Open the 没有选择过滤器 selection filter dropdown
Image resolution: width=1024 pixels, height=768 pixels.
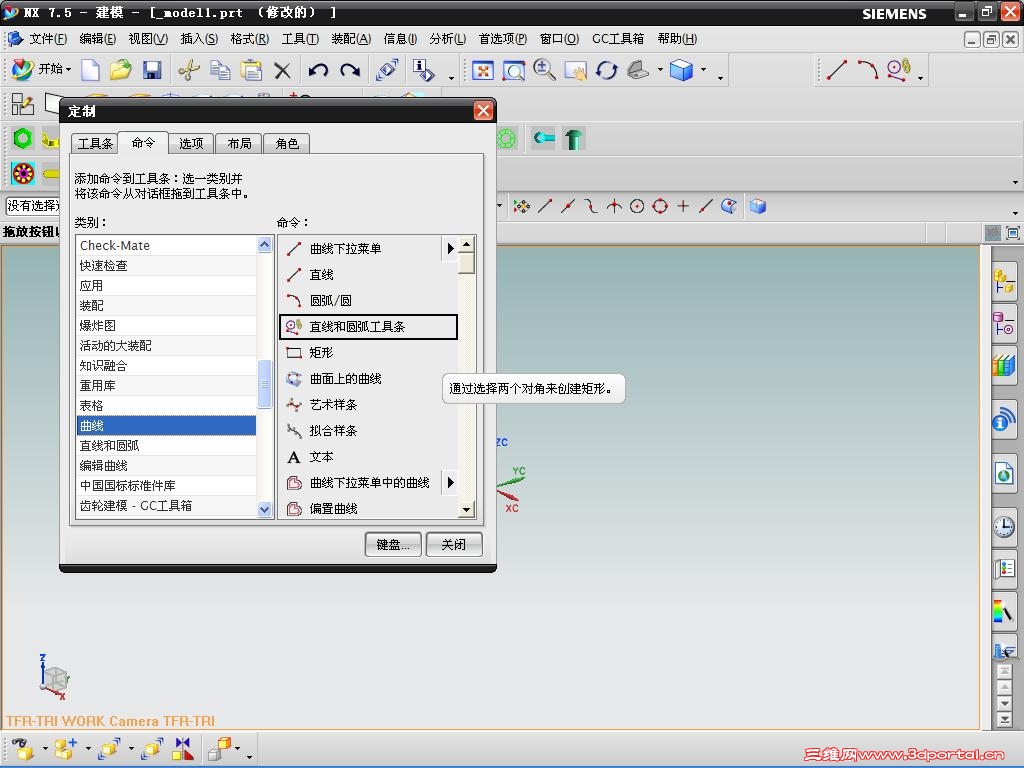tap(33, 206)
